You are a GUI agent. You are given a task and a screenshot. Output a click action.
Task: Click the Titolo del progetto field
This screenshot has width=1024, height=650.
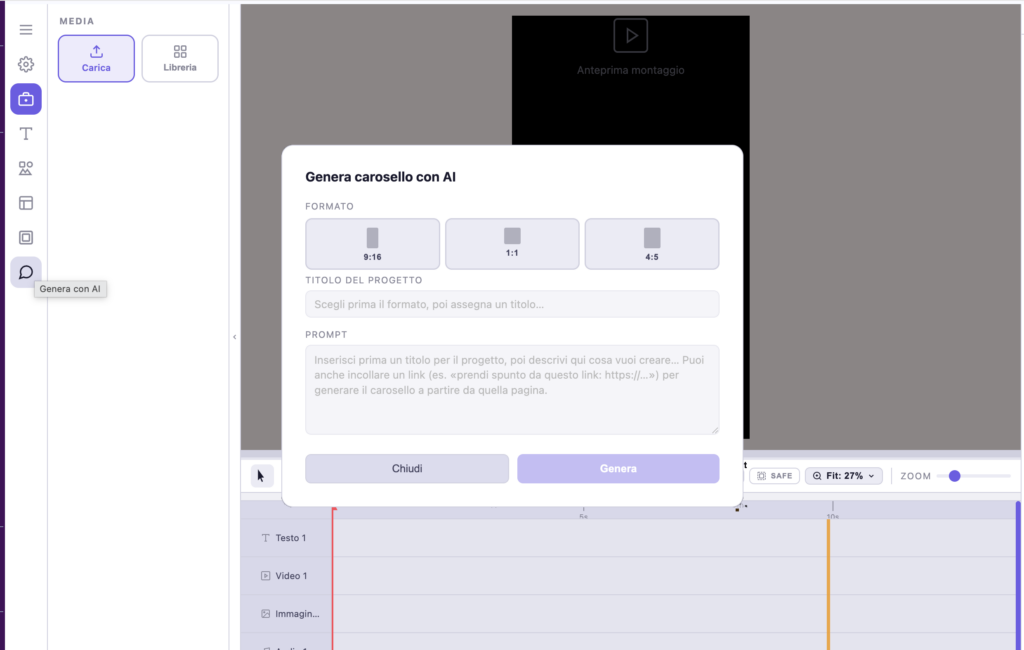[512, 304]
